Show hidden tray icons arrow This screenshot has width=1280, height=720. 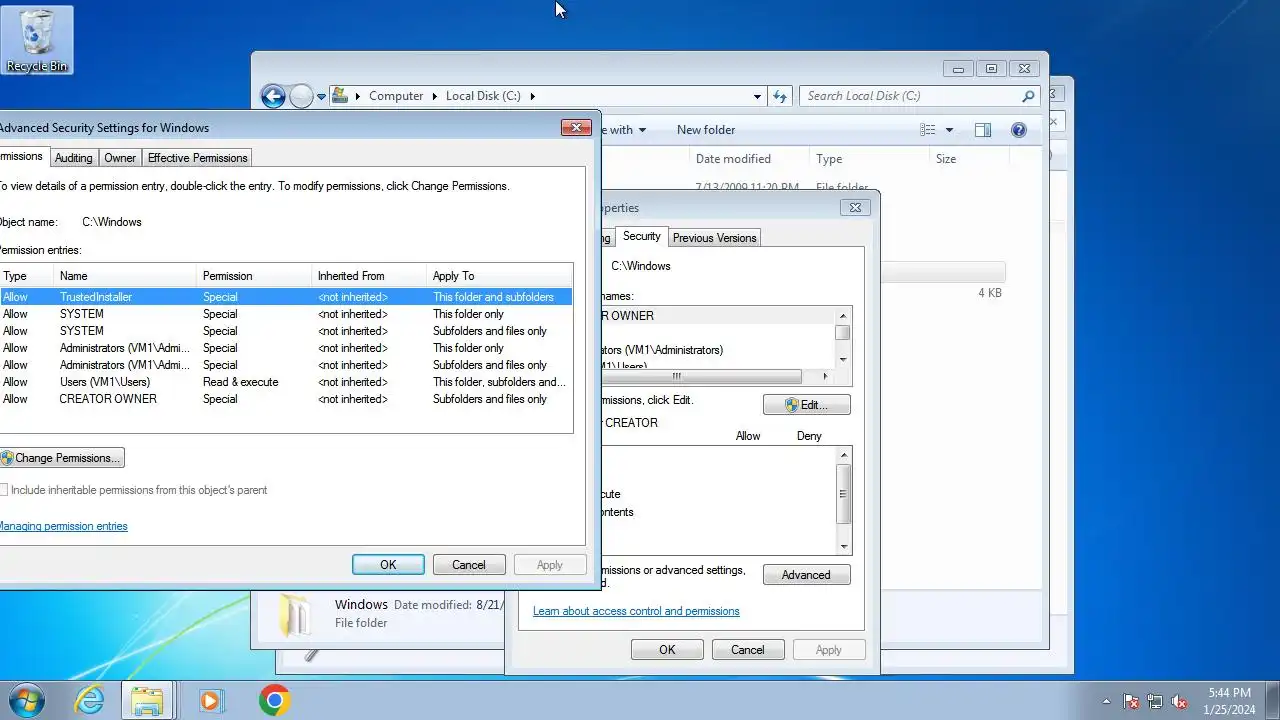click(1106, 701)
